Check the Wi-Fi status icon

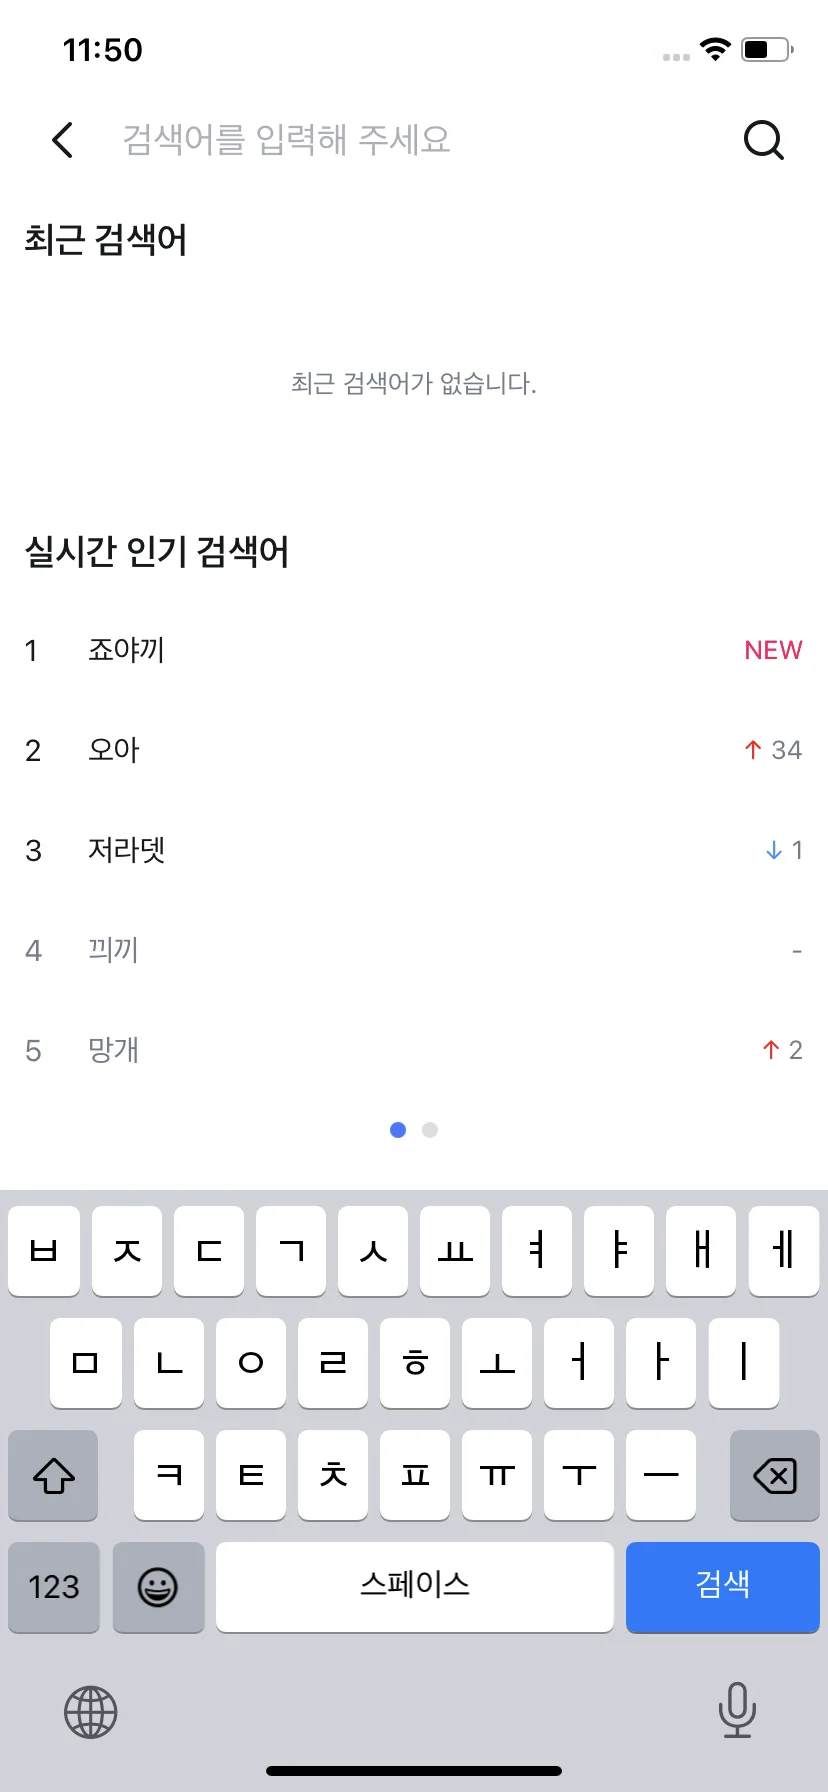(715, 49)
